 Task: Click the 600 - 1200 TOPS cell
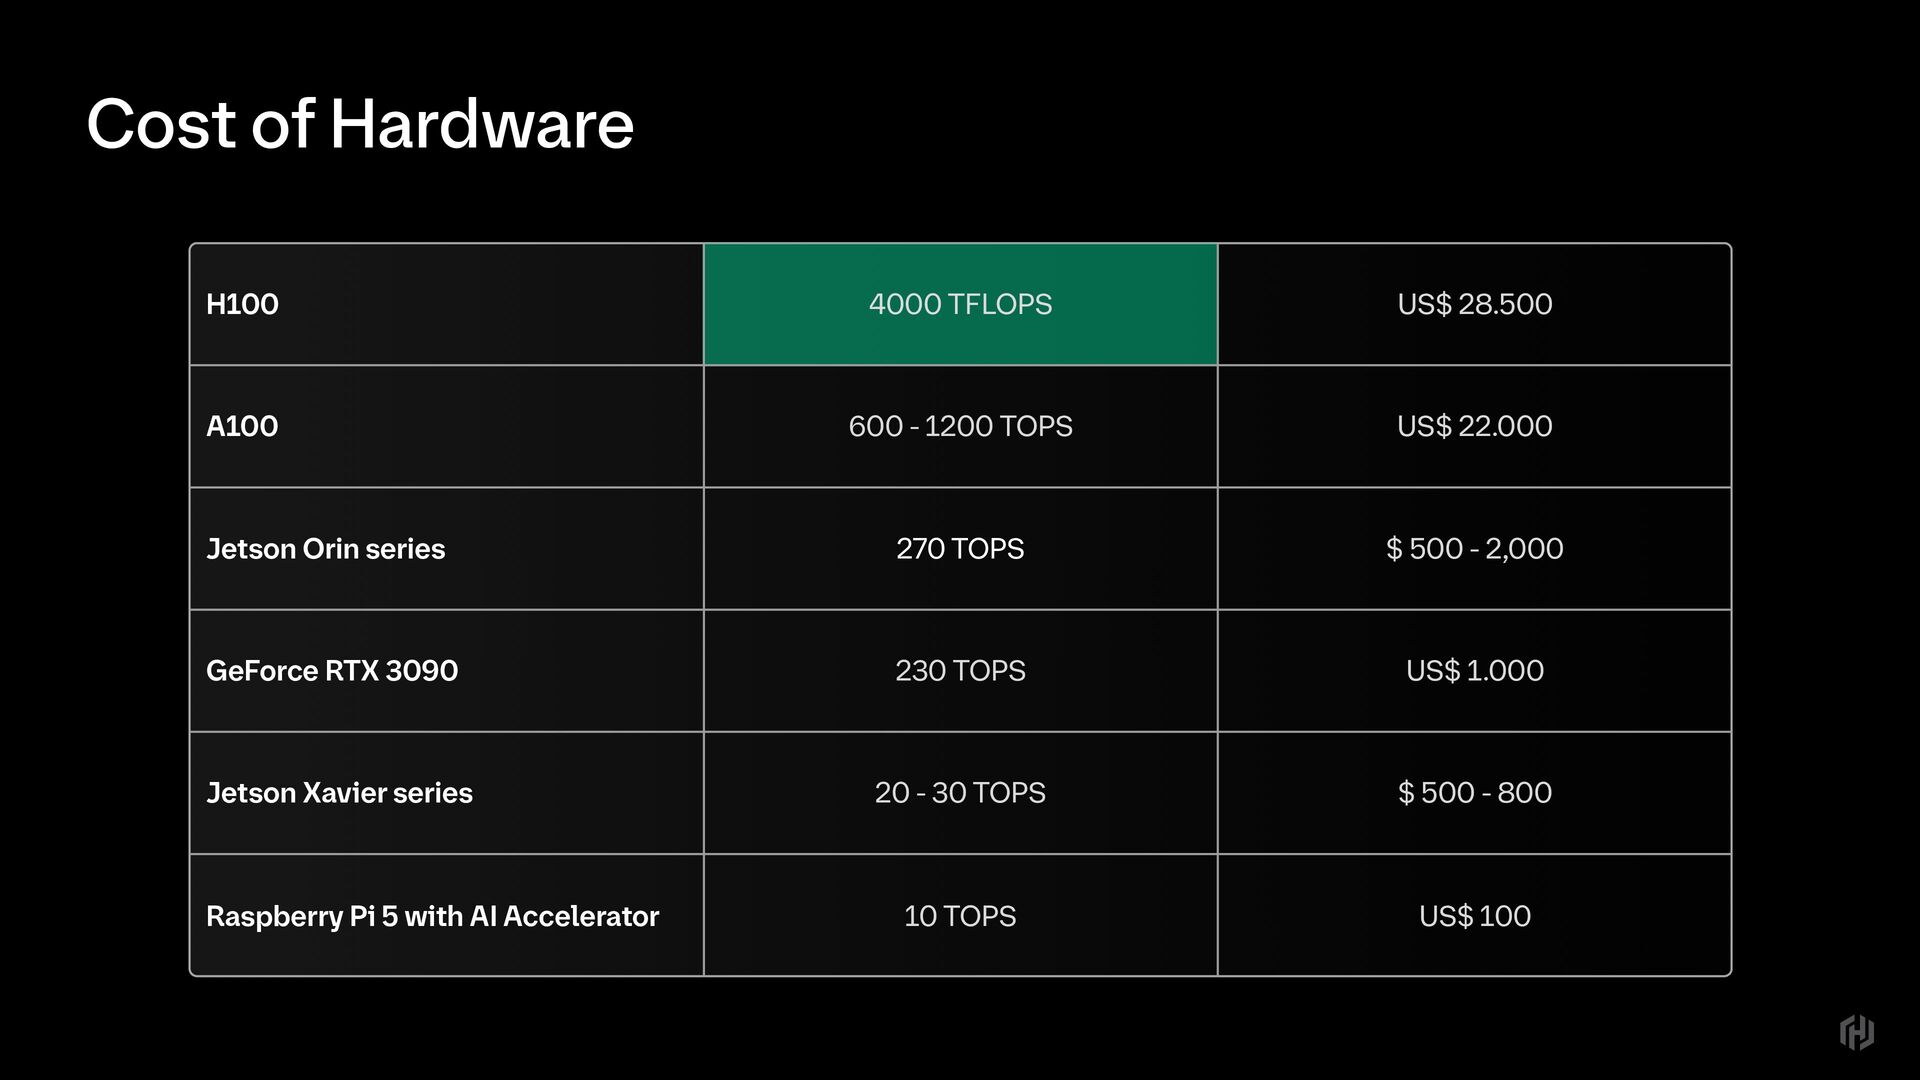tap(960, 426)
